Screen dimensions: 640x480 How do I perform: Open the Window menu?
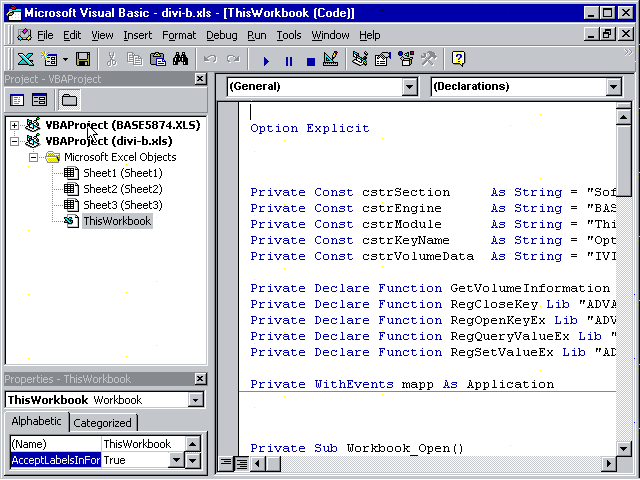click(330, 36)
